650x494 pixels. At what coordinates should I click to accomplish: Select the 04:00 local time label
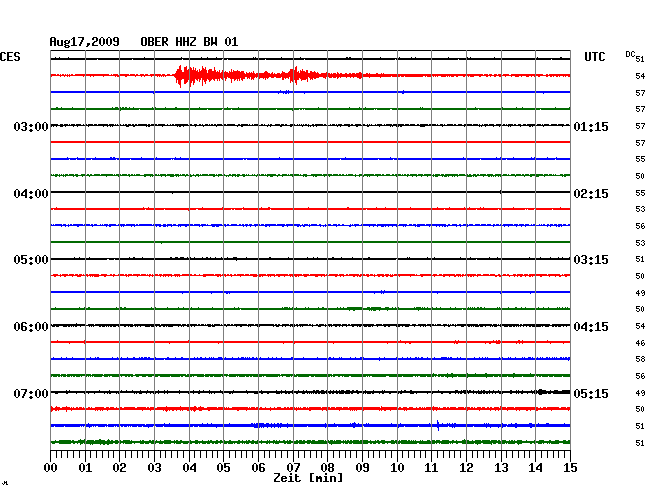(x=31, y=194)
